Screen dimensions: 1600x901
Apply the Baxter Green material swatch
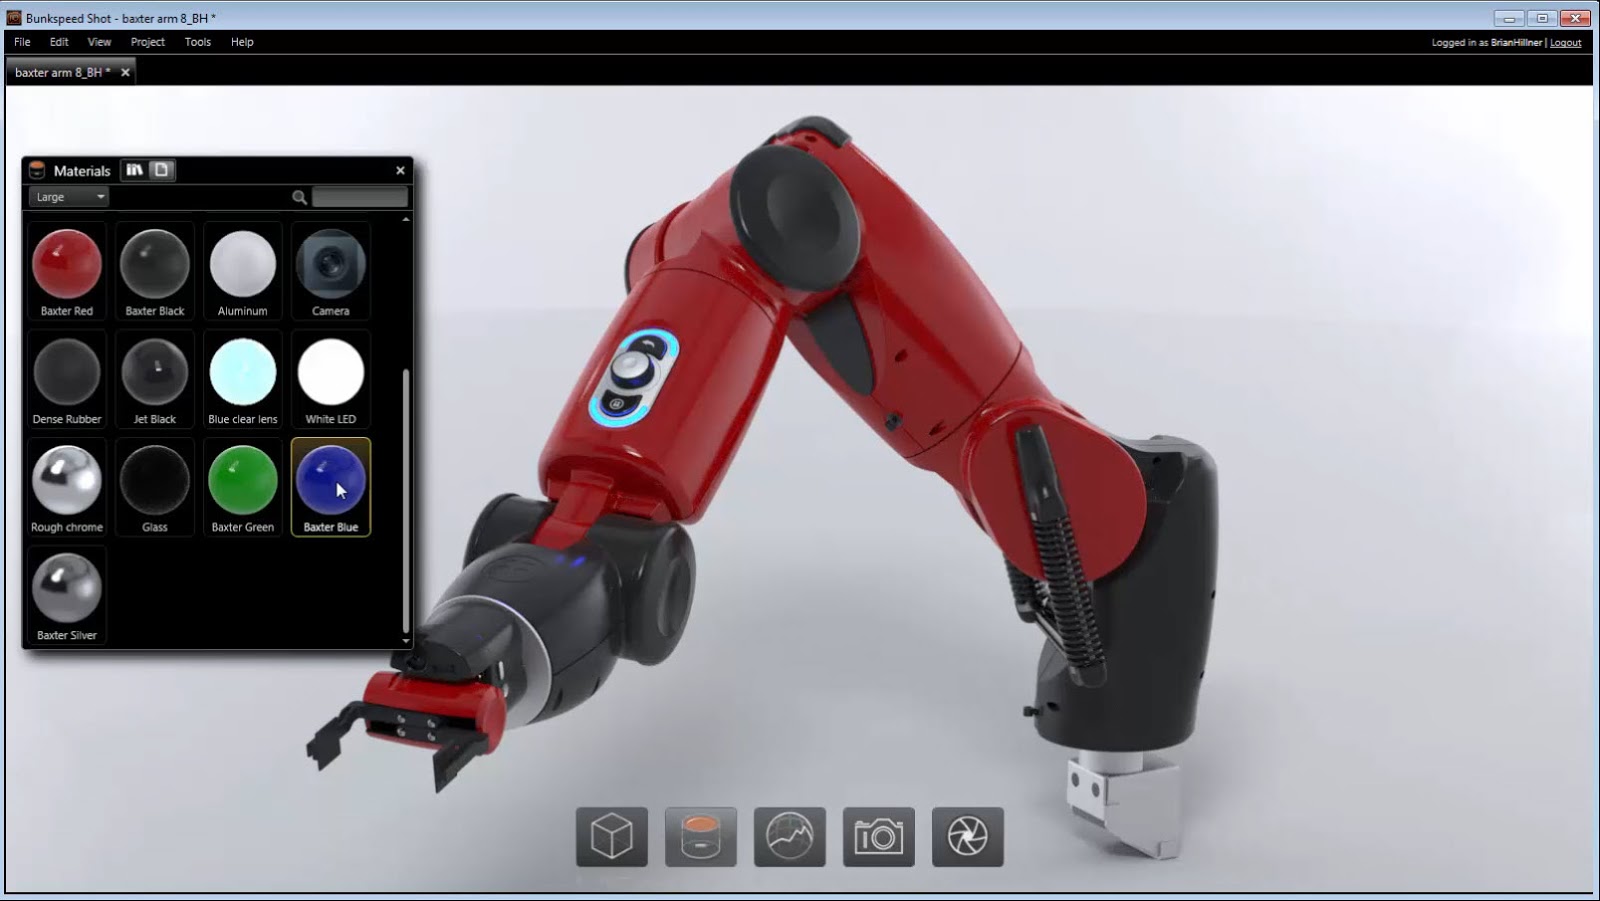coord(242,483)
